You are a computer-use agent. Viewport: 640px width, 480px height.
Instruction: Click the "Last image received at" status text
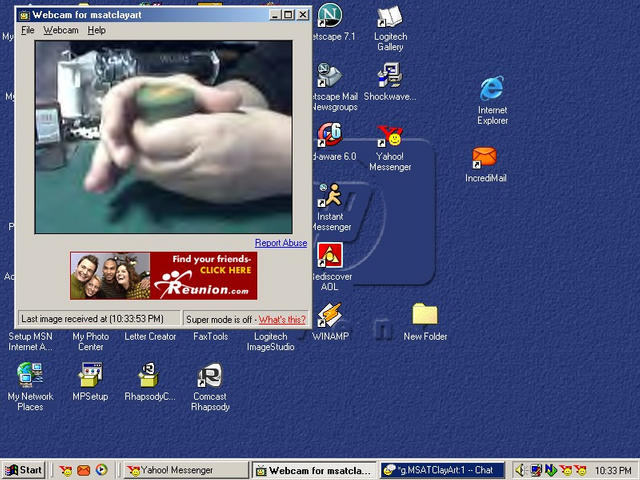click(92, 319)
